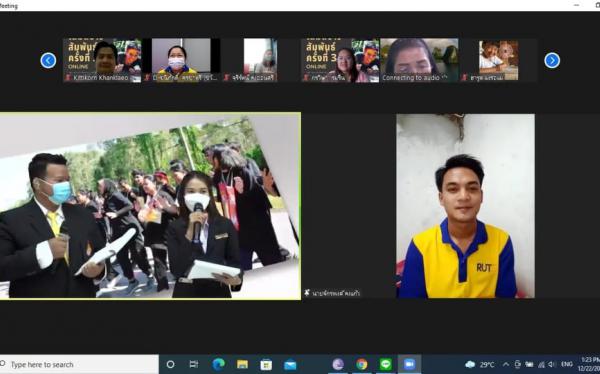The width and height of the screenshot is (600, 374).
Task: Open purple browser icon in taskbar
Action: click(338, 364)
